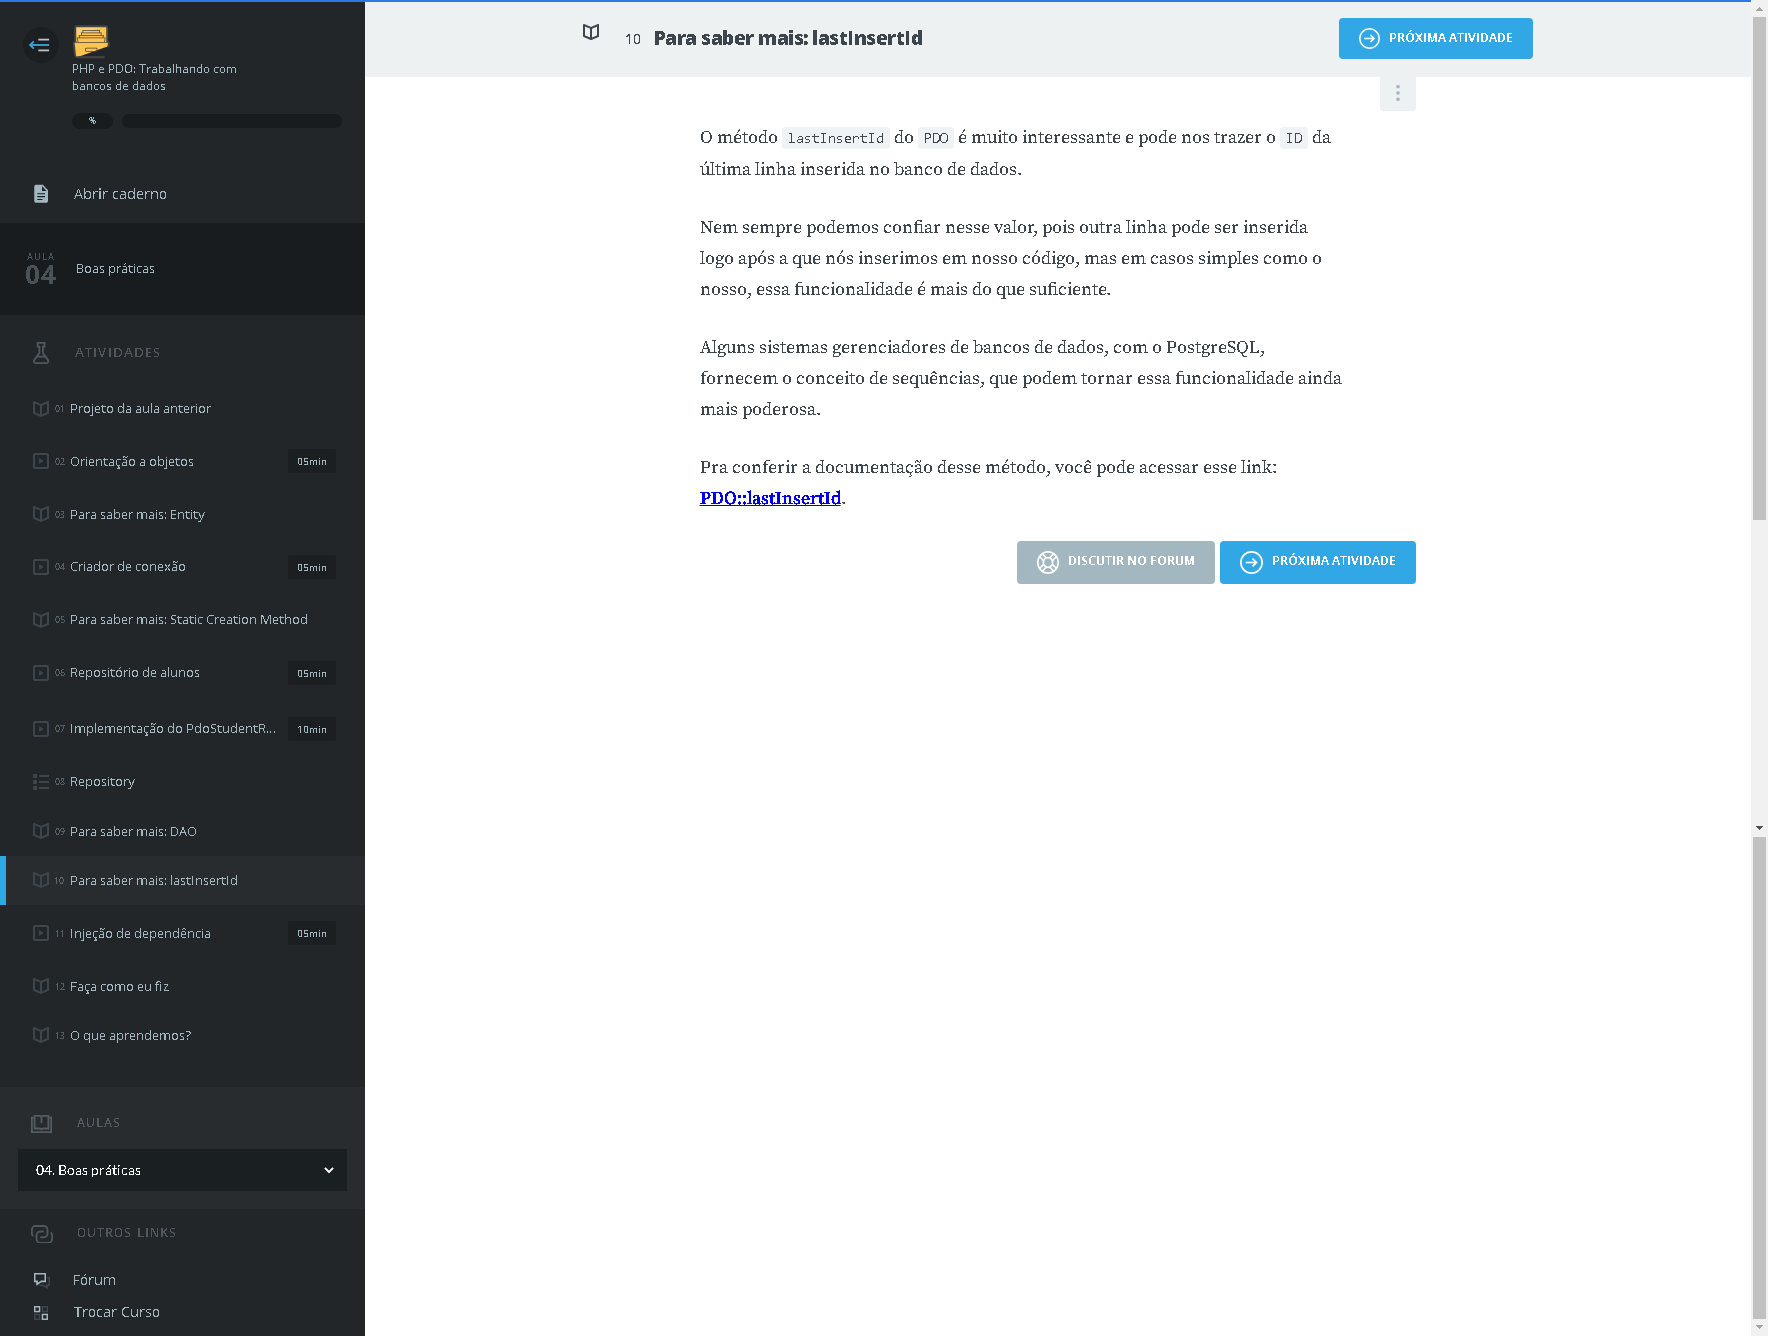Click the three-dot options menu icon
1768x1336 pixels.
pyautogui.click(x=1397, y=93)
